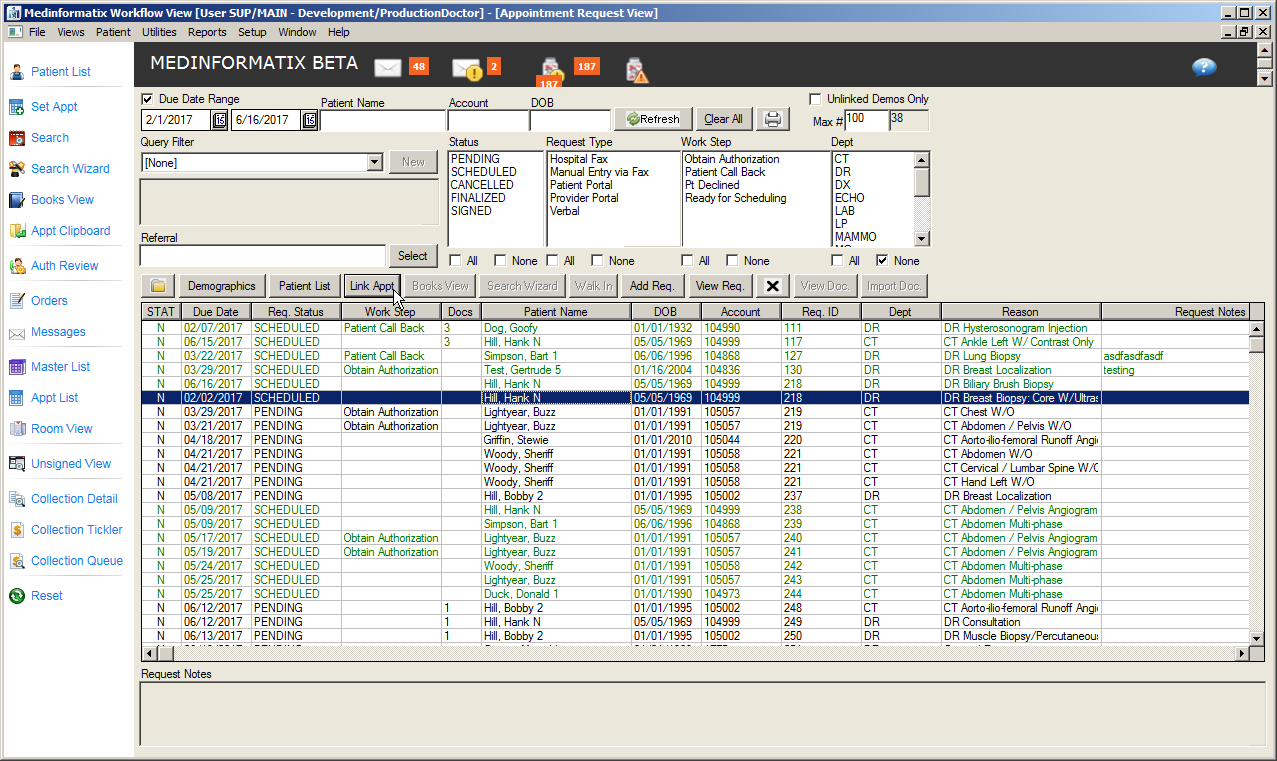1277x761 pixels.
Task: Click the Add Req. button
Action: coord(653,286)
